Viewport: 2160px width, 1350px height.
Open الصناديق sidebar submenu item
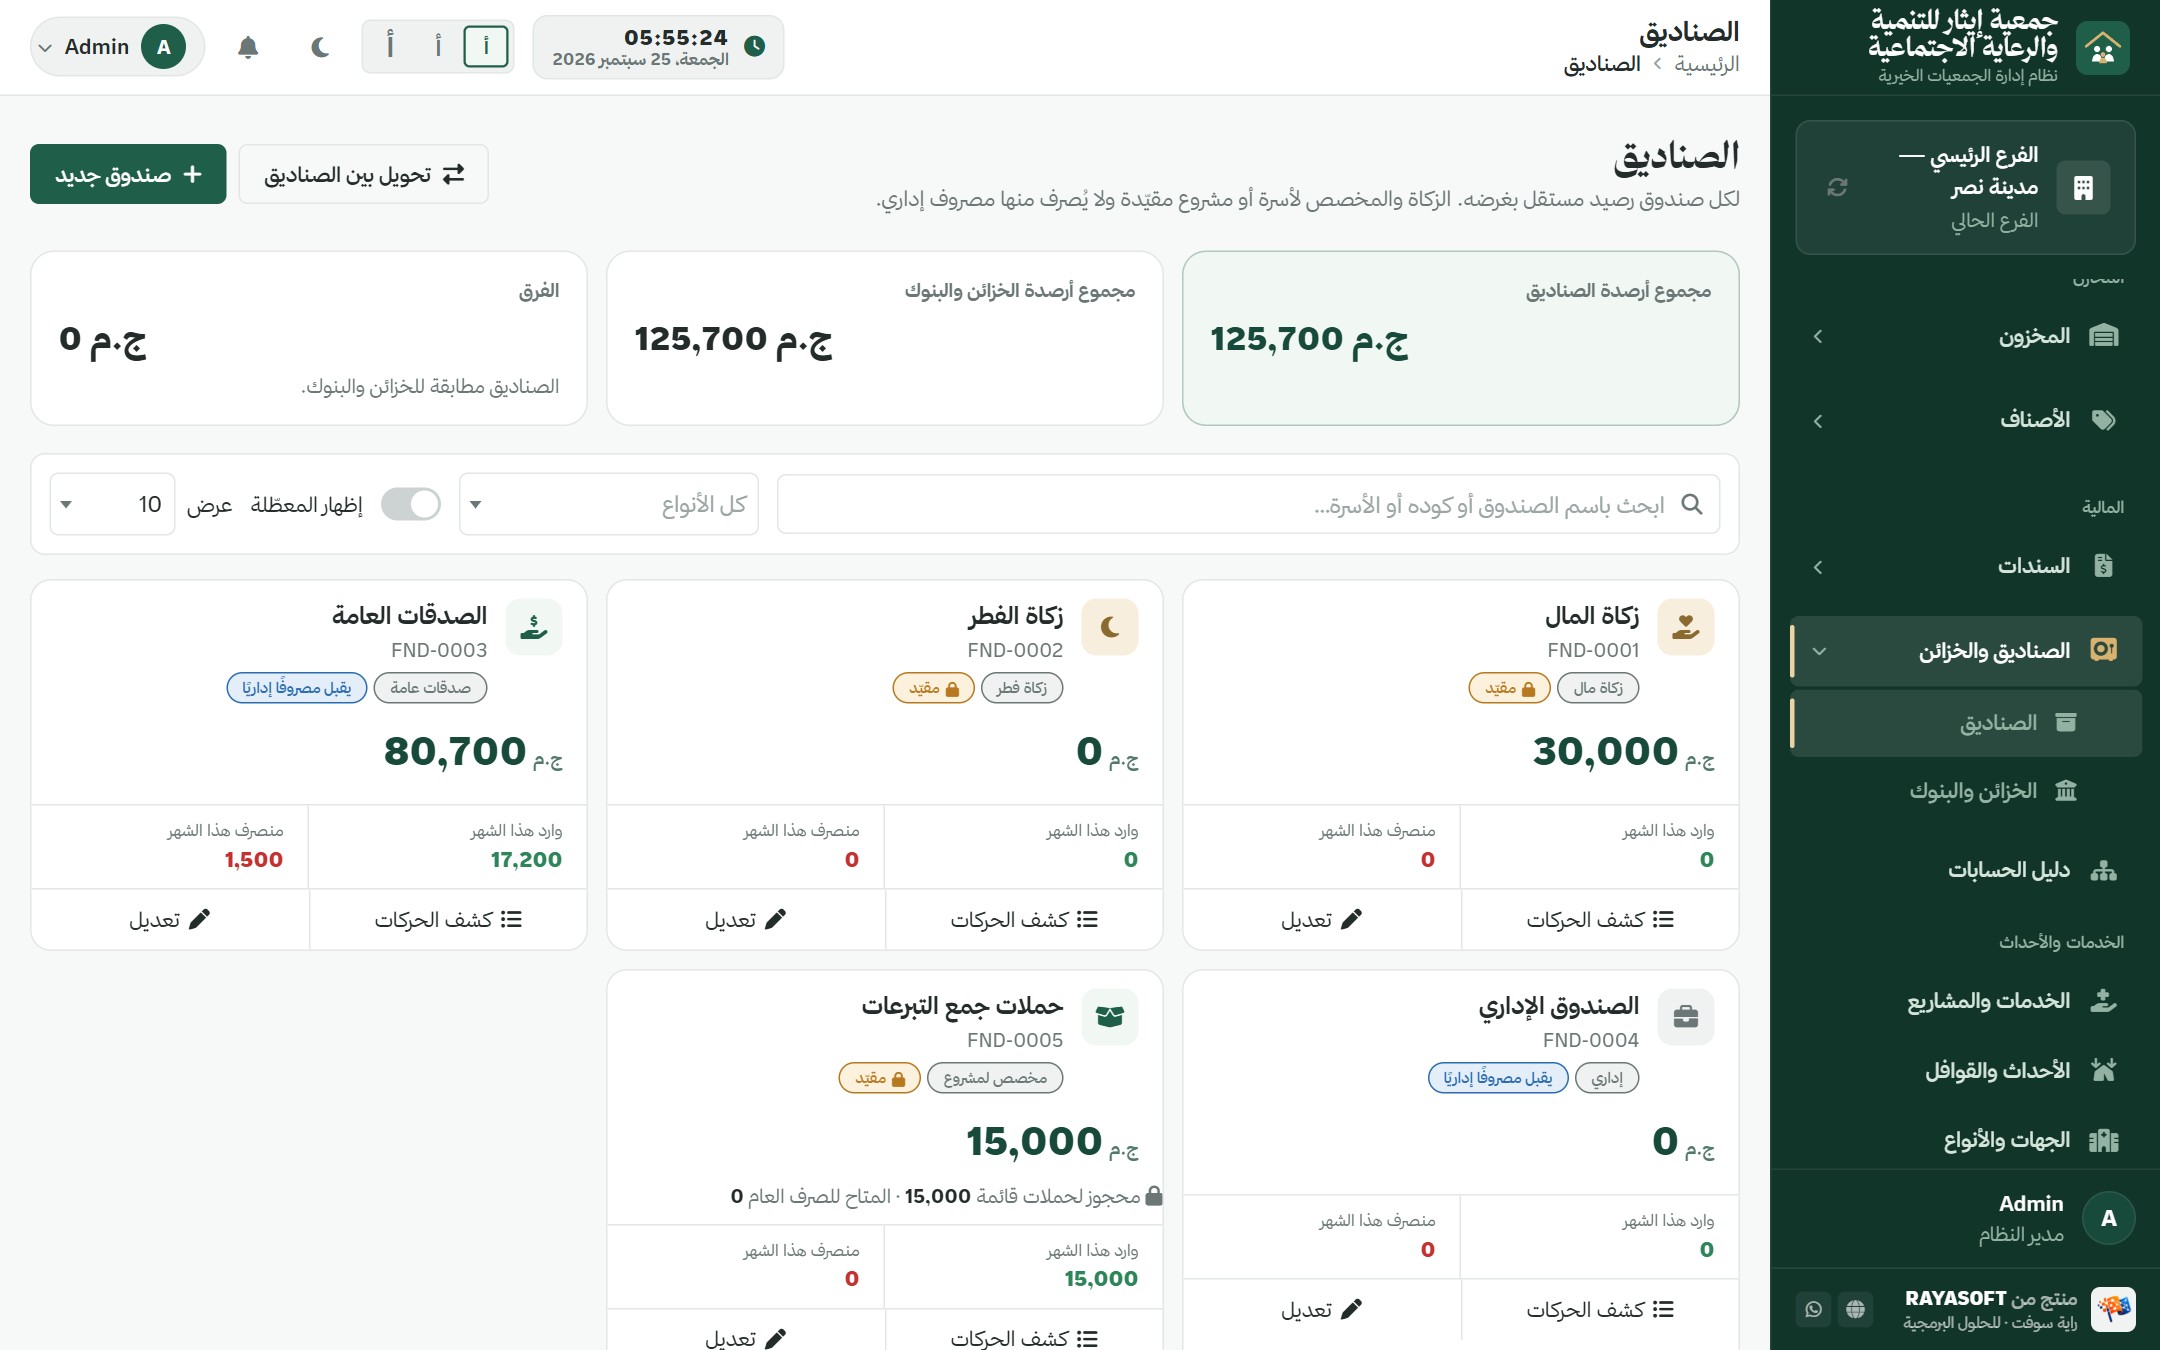[1965, 722]
